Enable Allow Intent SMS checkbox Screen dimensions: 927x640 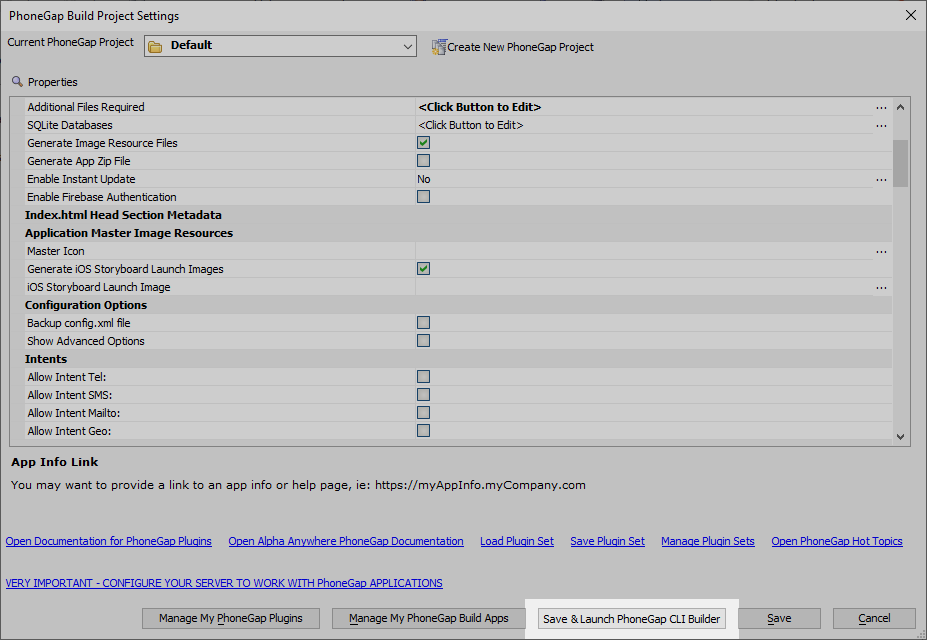point(423,395)
